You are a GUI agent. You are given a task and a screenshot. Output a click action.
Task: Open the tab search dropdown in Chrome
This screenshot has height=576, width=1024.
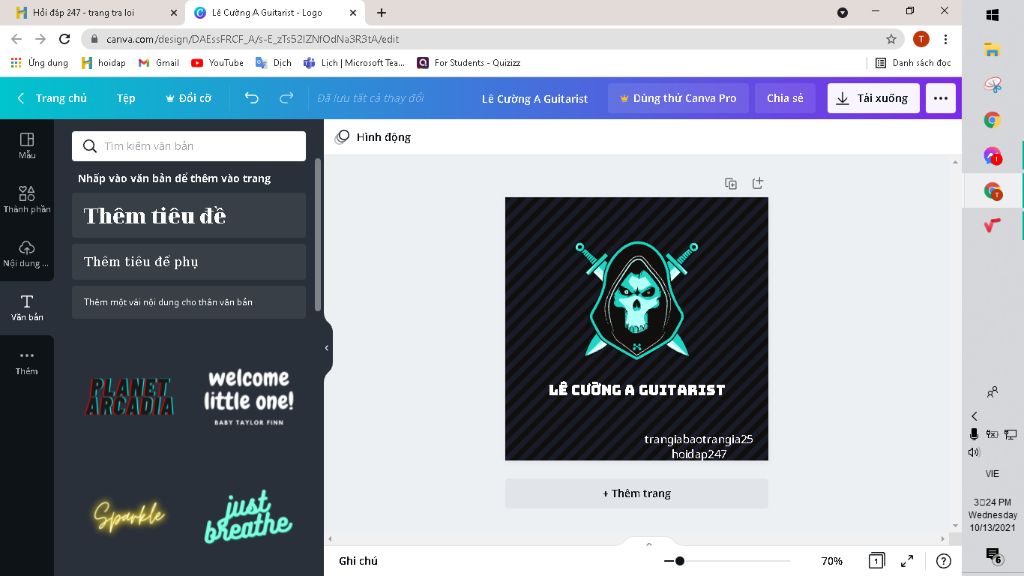pos(842,12)
